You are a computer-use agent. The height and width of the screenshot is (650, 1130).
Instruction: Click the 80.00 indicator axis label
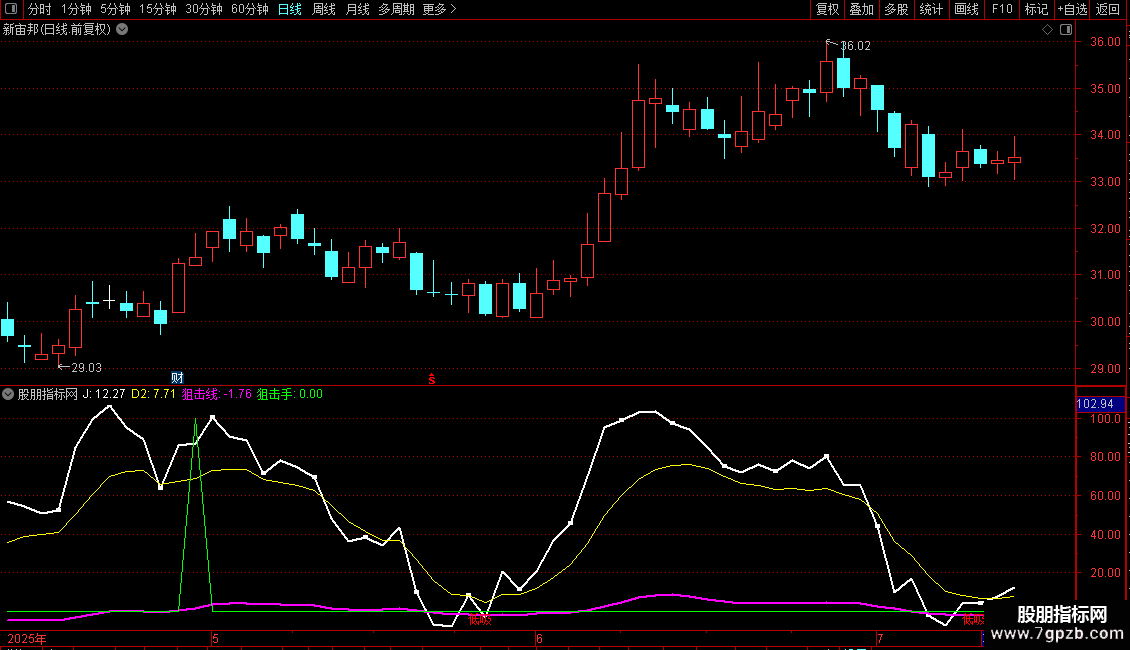(1105, 457)
